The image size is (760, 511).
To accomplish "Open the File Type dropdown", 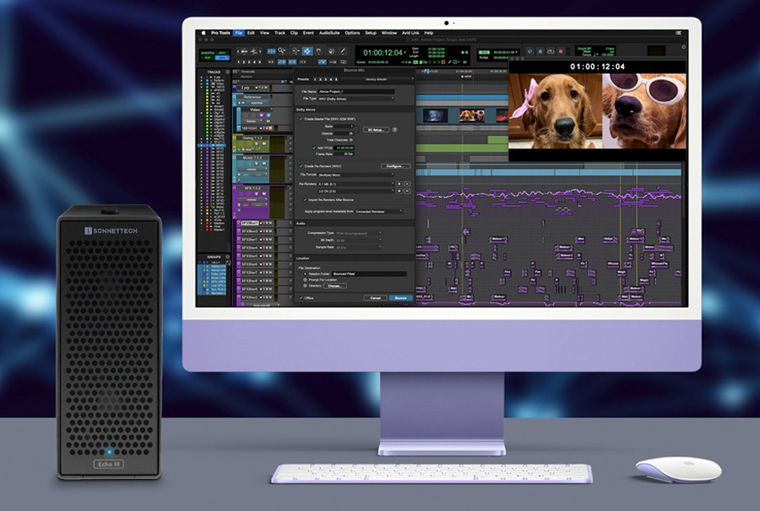I will pyautogui.click(x=356, y=99).
